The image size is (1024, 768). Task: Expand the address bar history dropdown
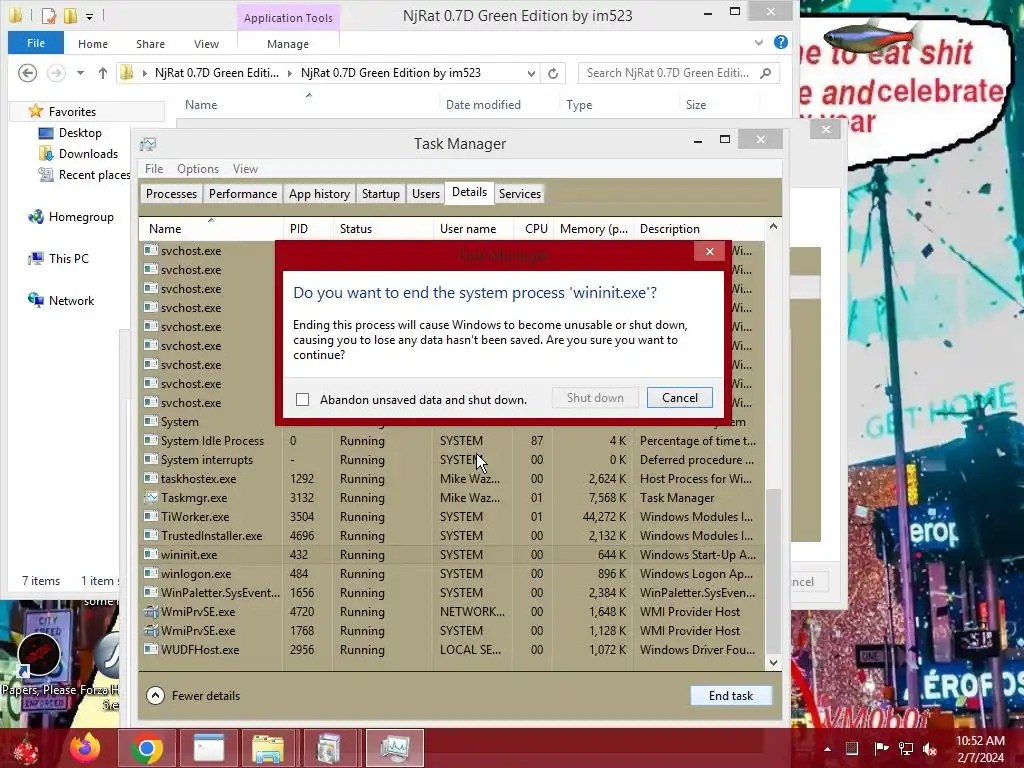point(531,73)
